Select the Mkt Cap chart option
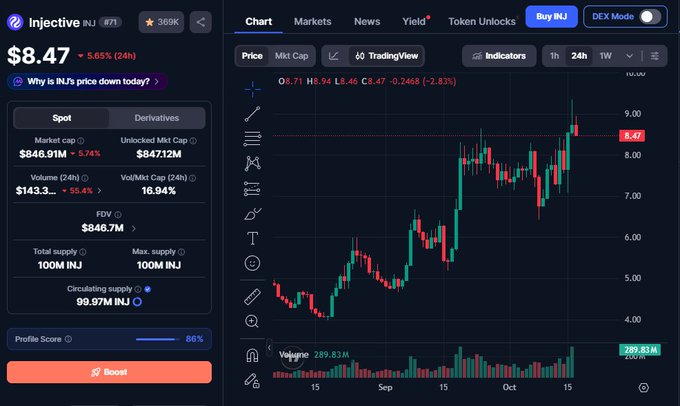This screenshot has height=406, width=680. (x=291, y=56)
